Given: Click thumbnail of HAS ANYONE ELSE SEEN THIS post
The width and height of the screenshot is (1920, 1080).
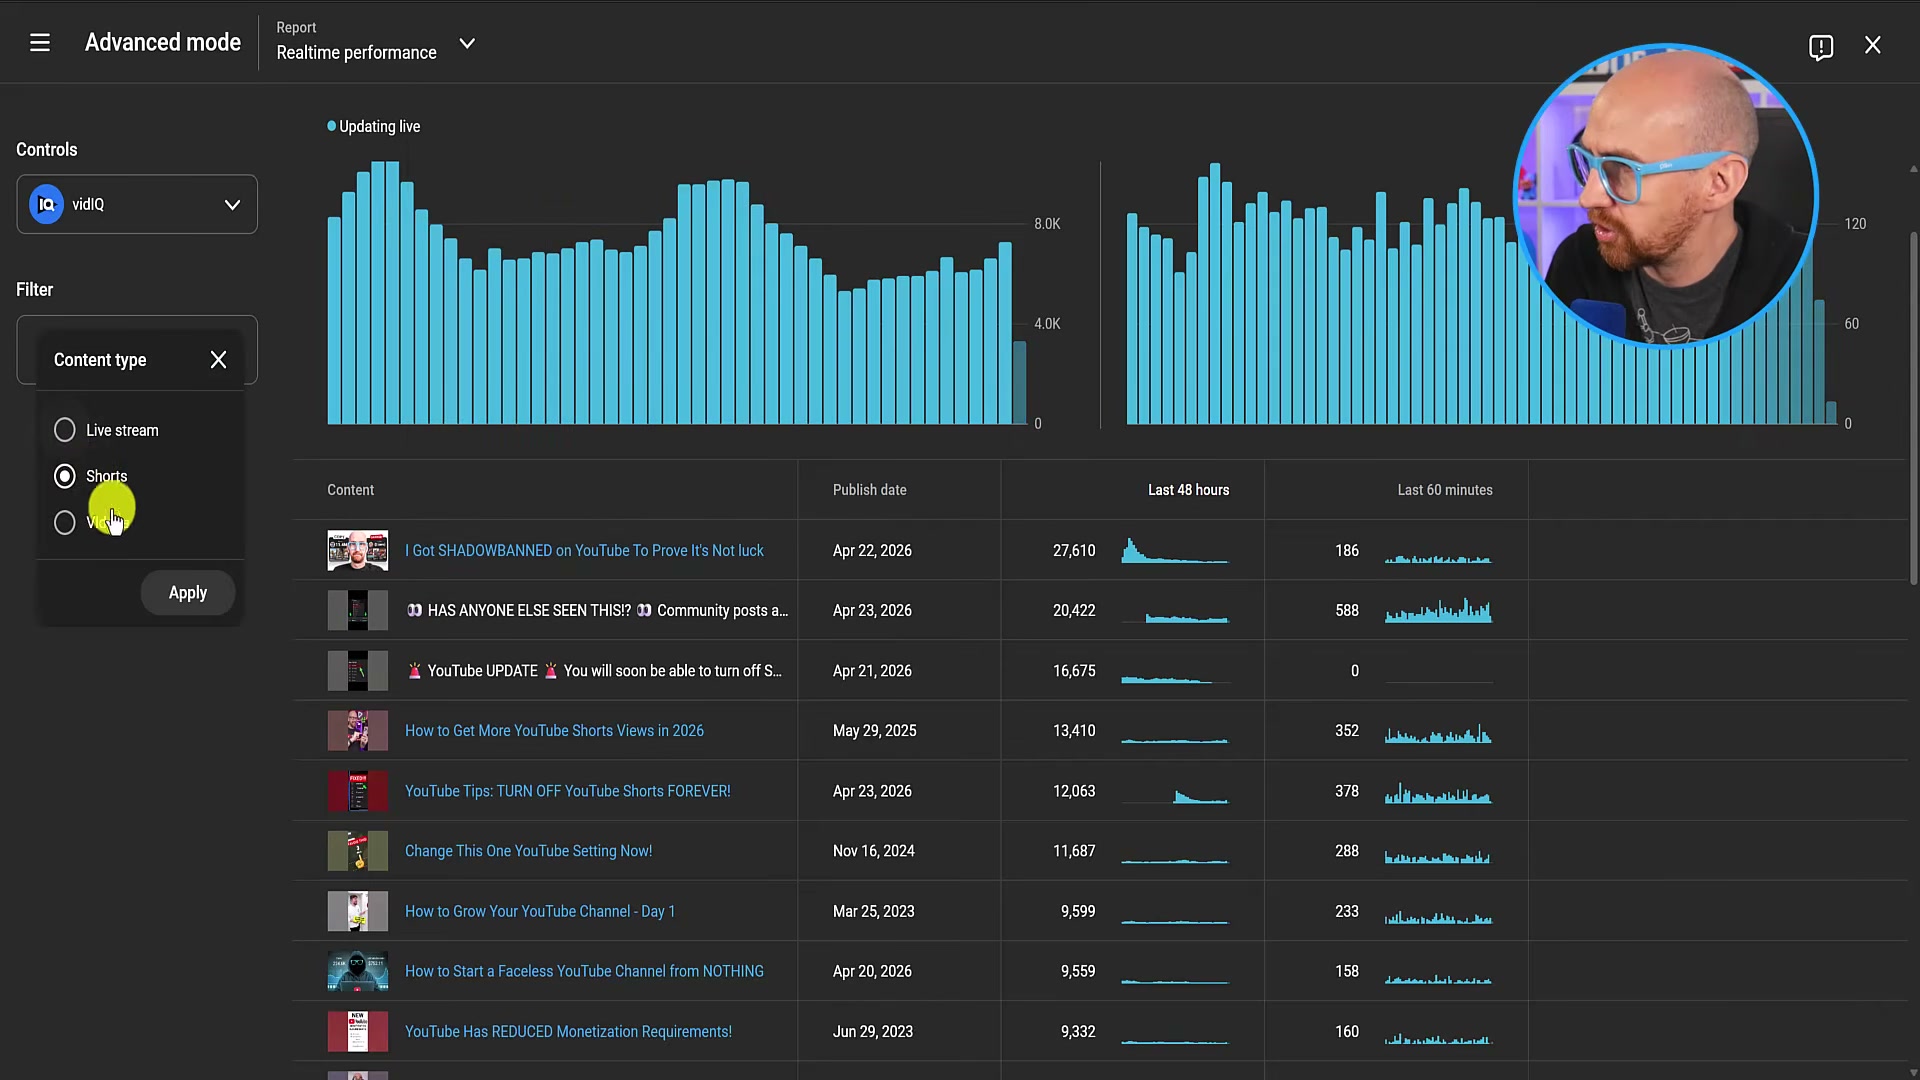Looking at the screenshot, I should (x=358, y=610).
